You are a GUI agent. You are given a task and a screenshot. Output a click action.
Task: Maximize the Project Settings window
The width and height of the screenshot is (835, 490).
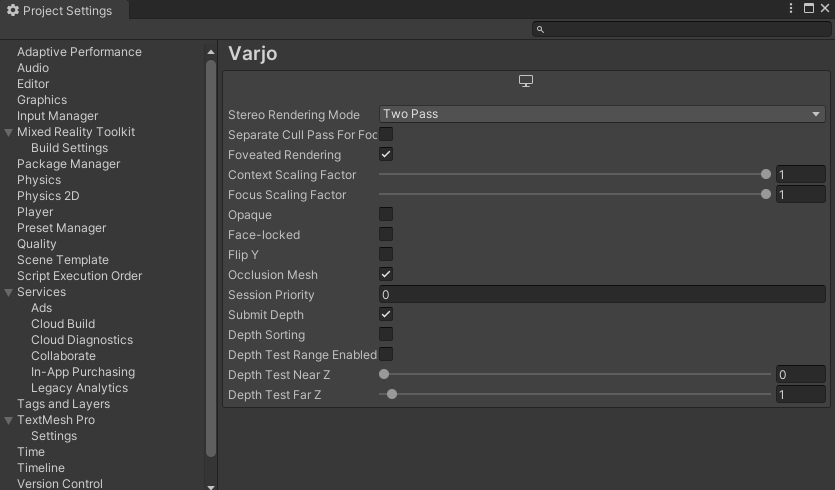pos(809,9)
